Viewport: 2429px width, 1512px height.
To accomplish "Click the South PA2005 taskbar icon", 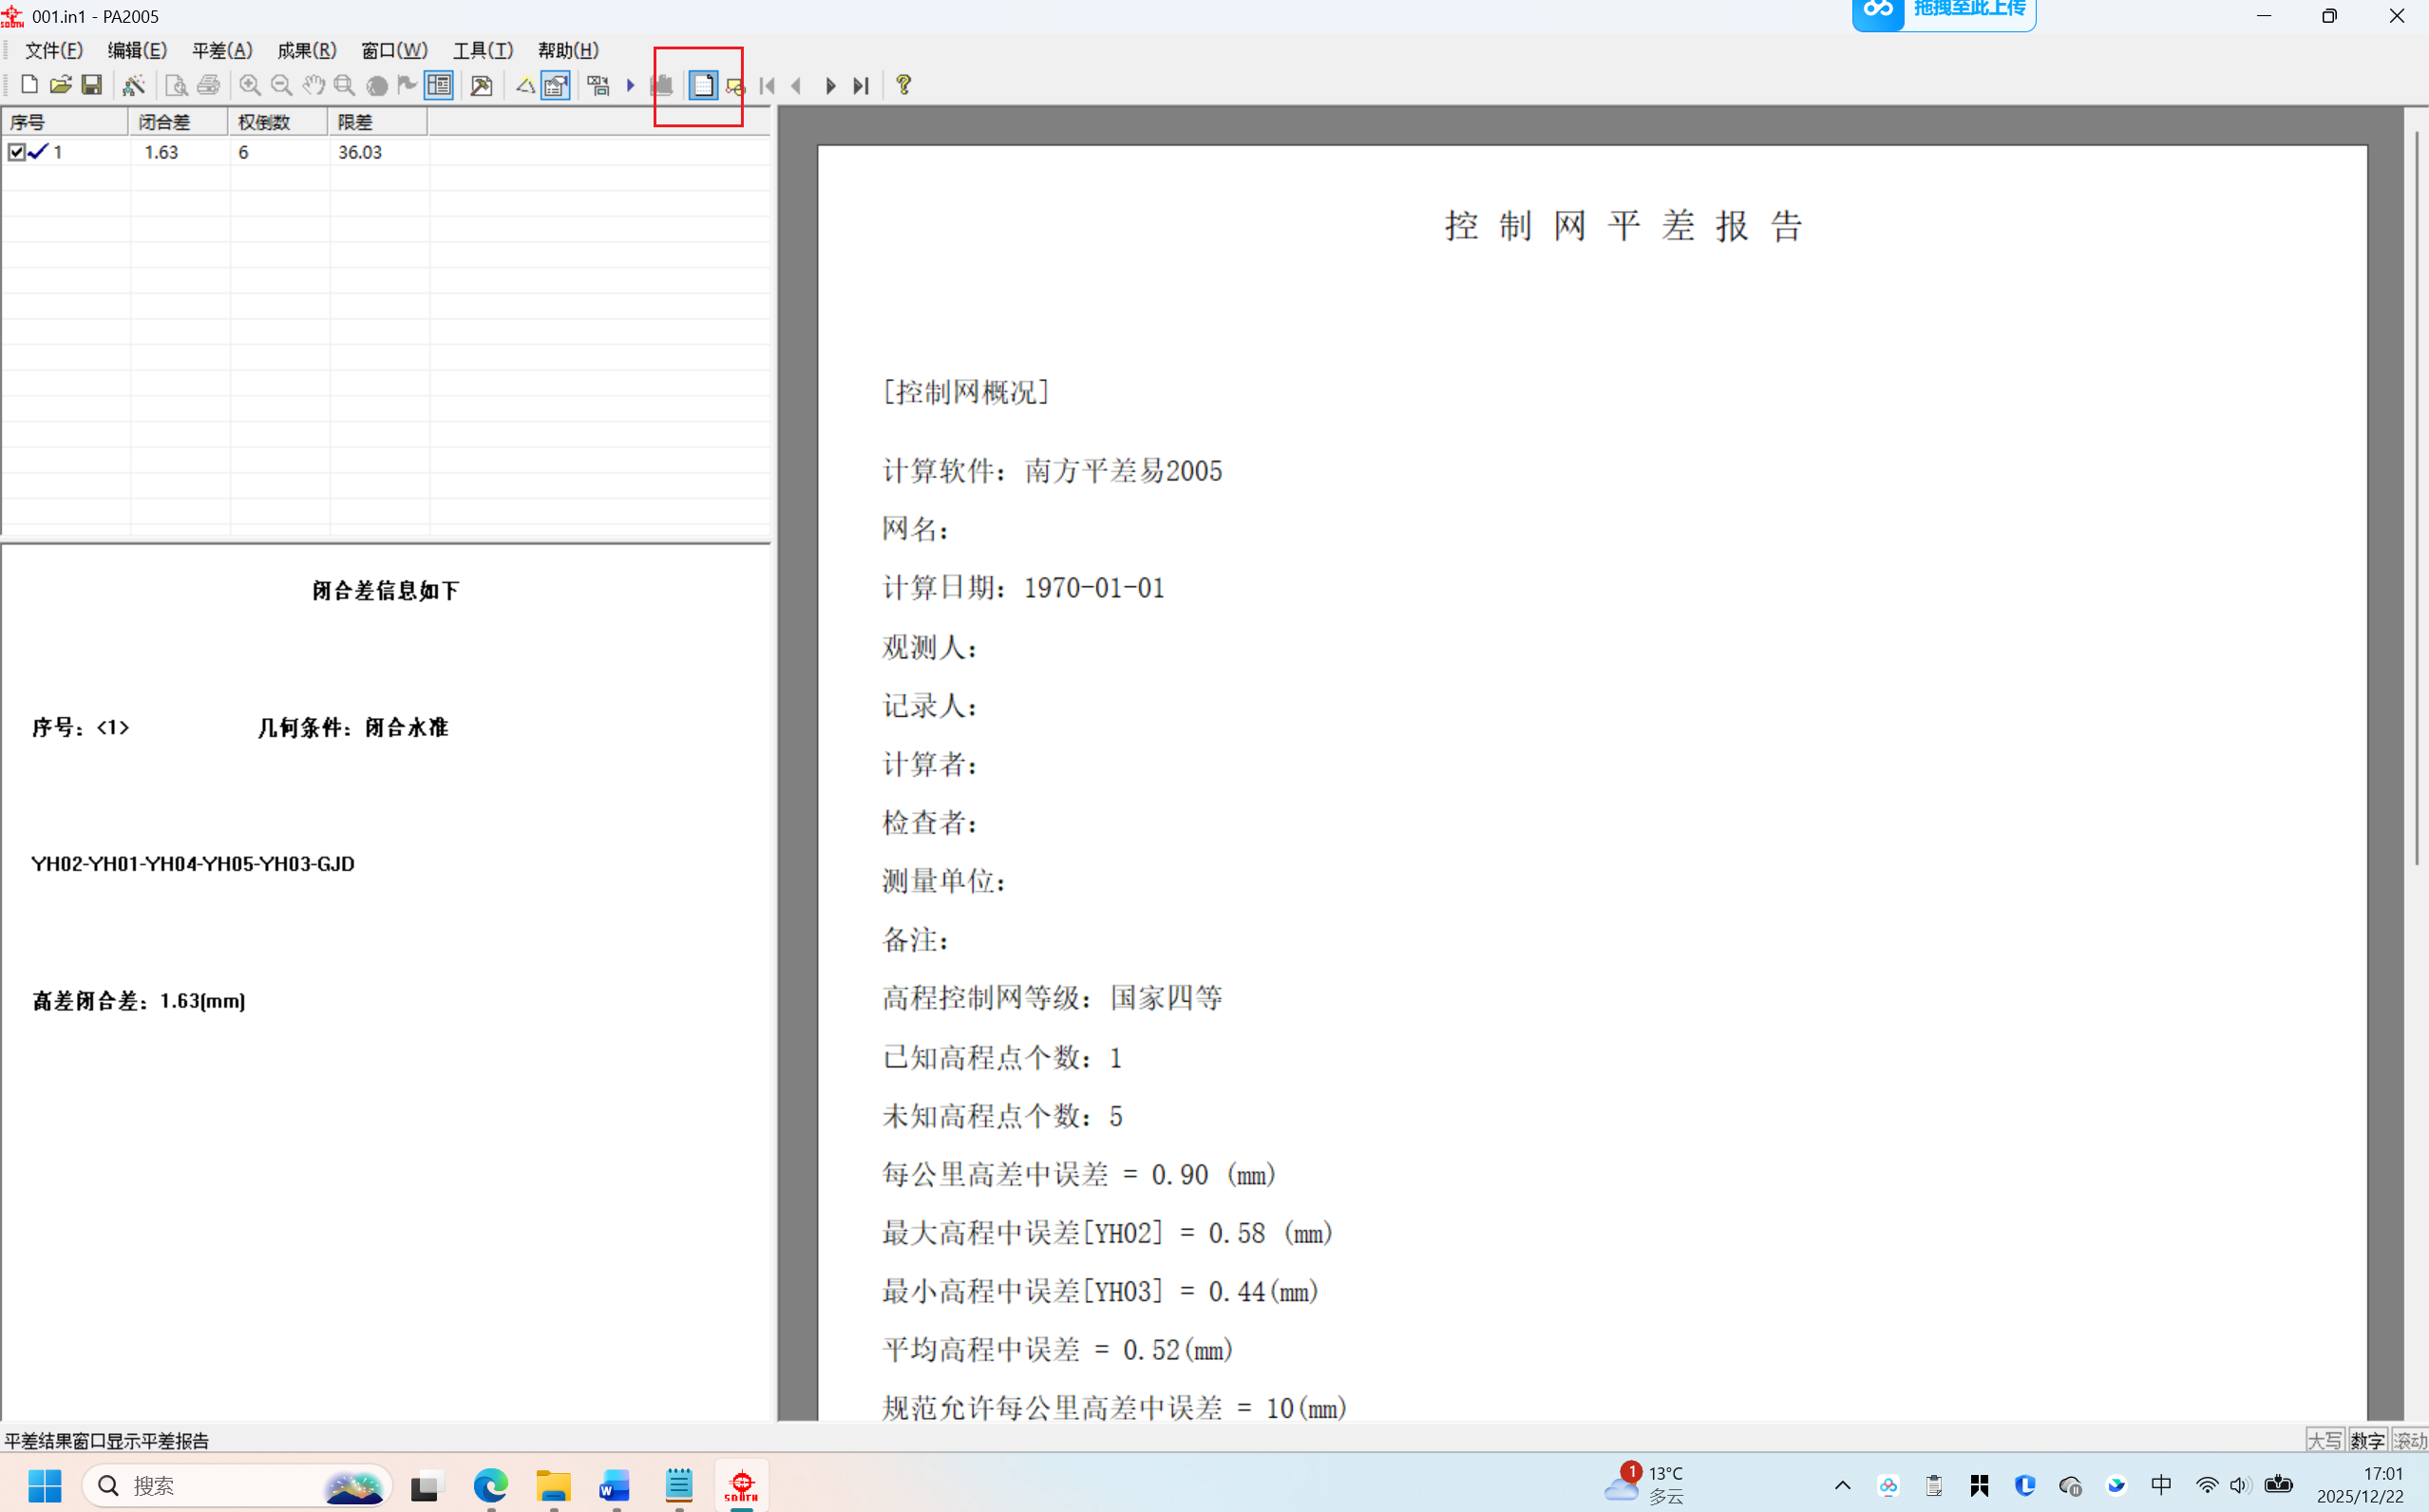I will 741,1486.
